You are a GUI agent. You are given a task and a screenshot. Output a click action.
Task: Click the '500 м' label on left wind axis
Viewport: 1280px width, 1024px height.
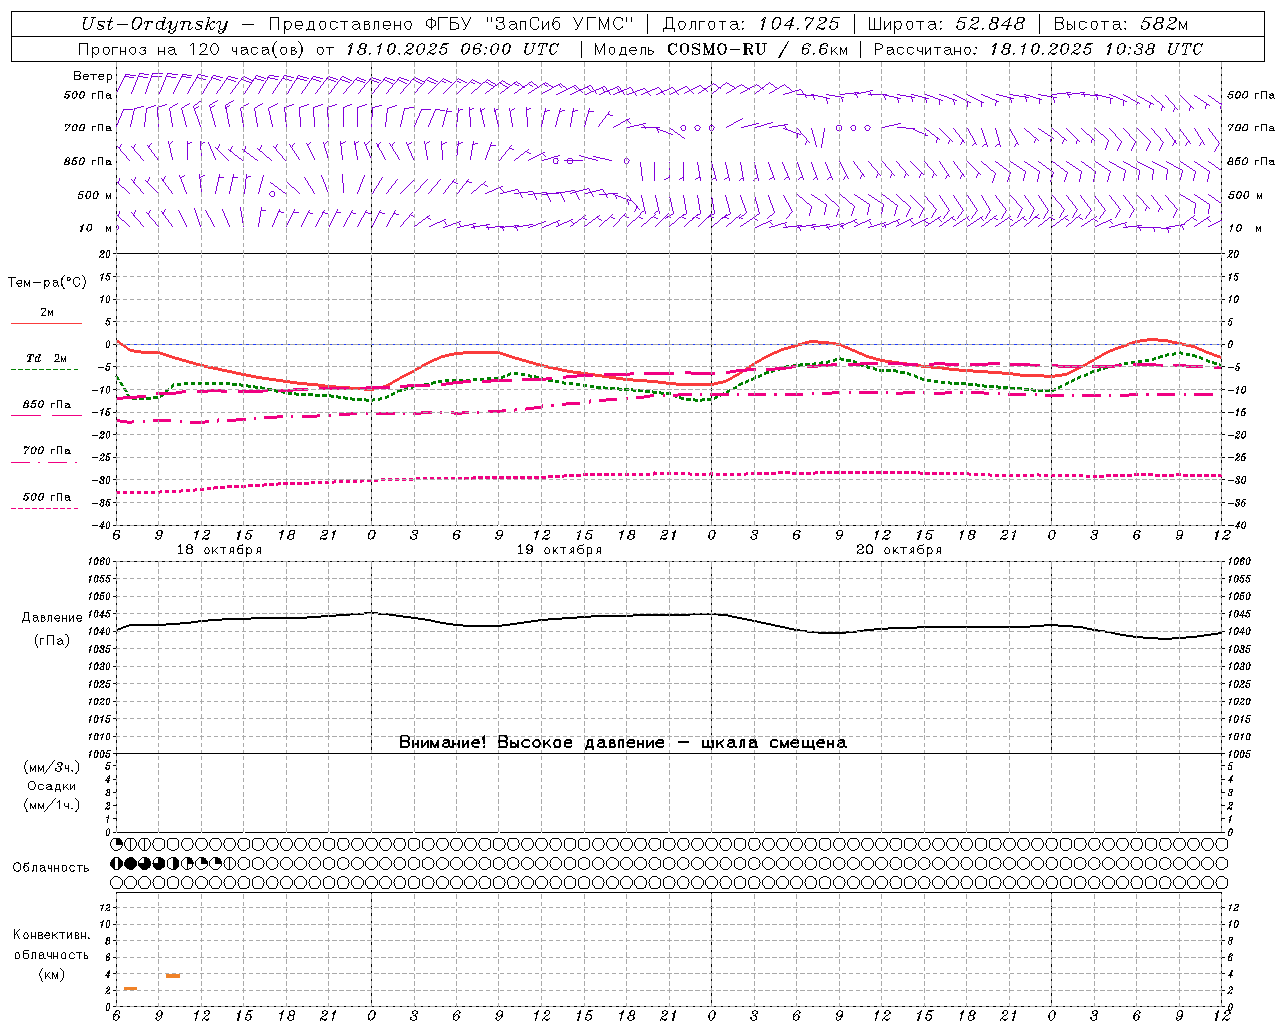point(95,195)
